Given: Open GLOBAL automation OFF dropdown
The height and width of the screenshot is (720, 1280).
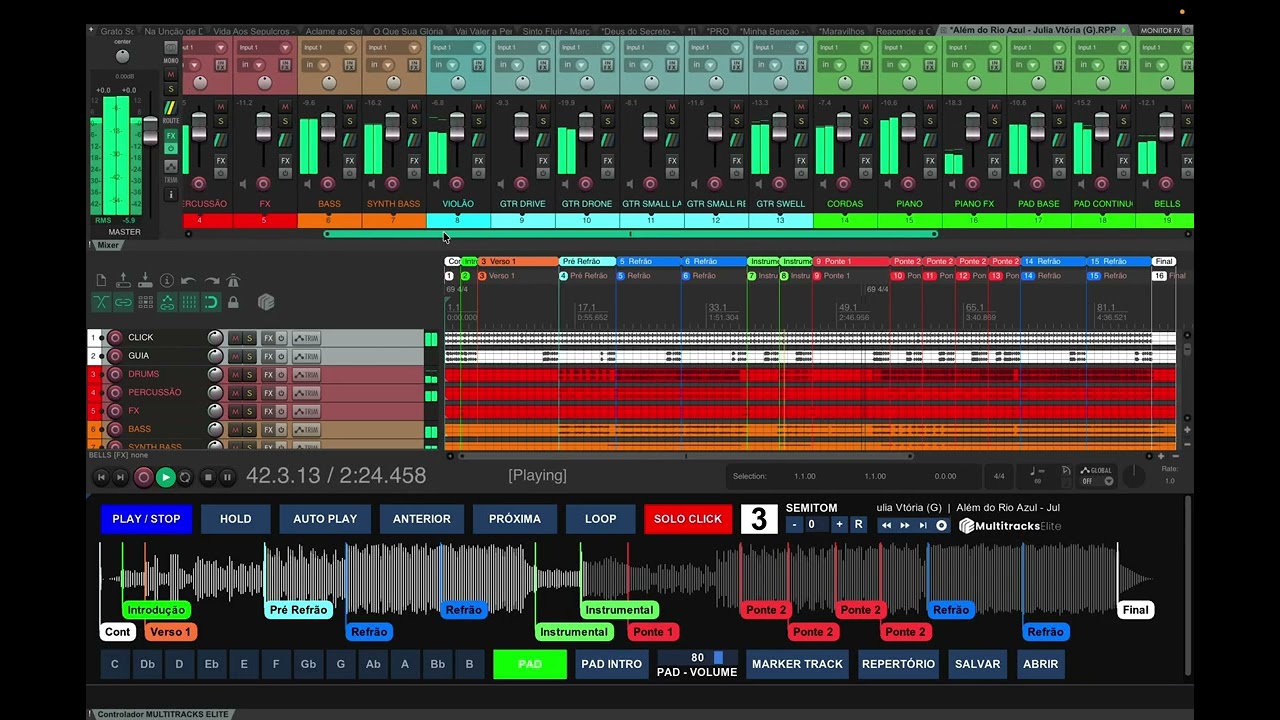Looking at the screenshot, I should click(x=1096, y=481).
